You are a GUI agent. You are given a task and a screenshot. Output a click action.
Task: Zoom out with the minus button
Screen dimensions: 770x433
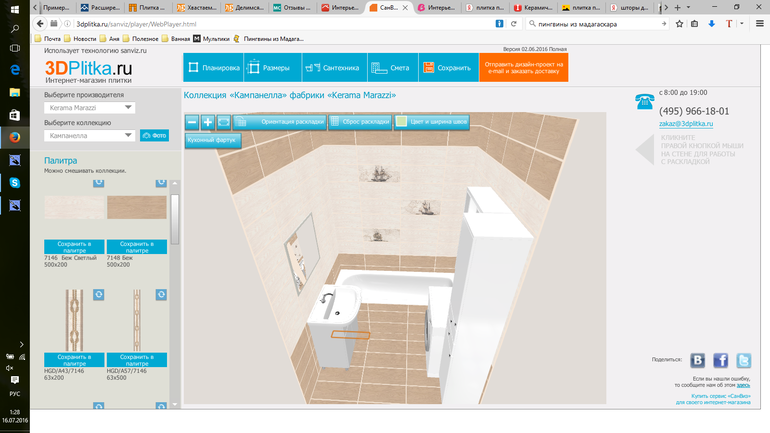(192, 122)
